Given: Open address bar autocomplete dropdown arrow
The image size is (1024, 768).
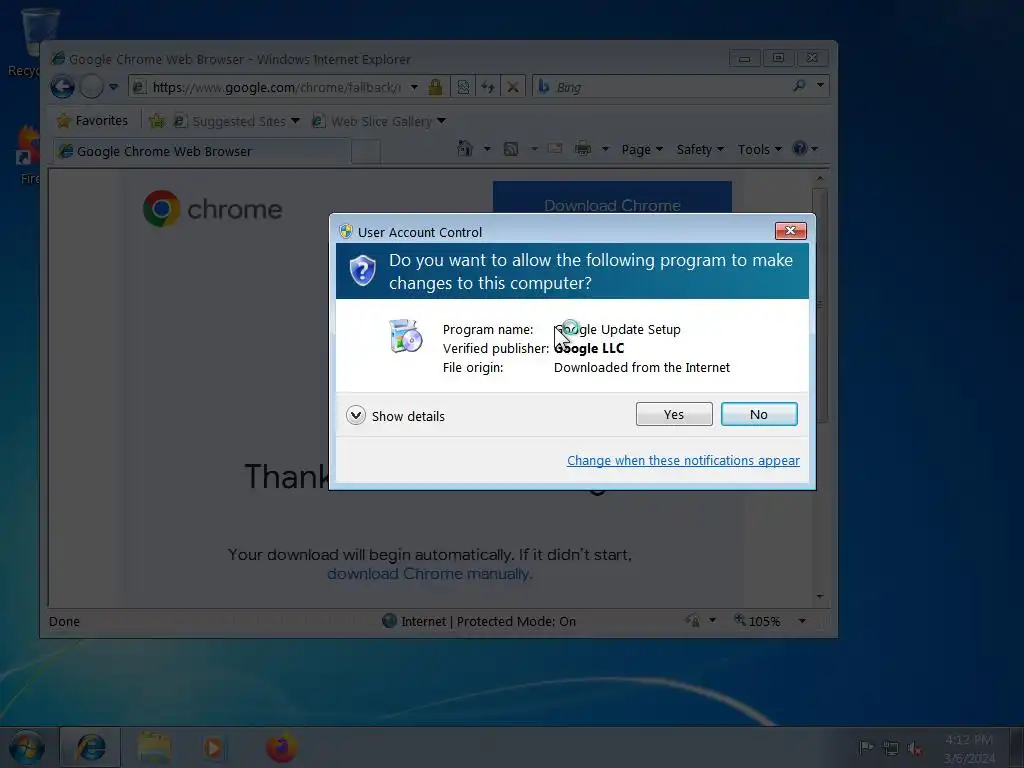Looking at the screenshot, I should (414, 87).
